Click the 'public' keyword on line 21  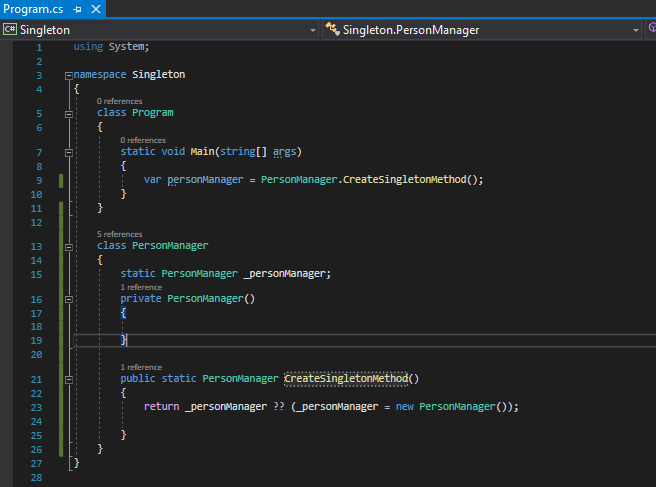pyautogui.click(x=138, y=379)
